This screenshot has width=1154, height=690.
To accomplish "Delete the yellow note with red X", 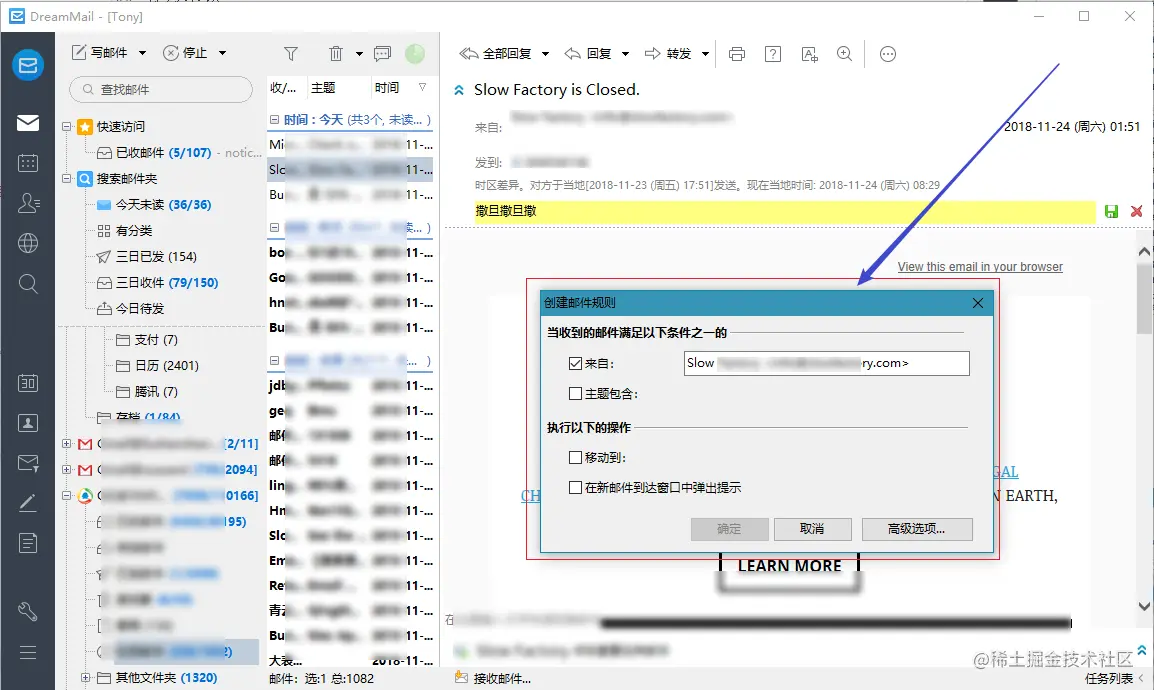I will point(1136,211).
